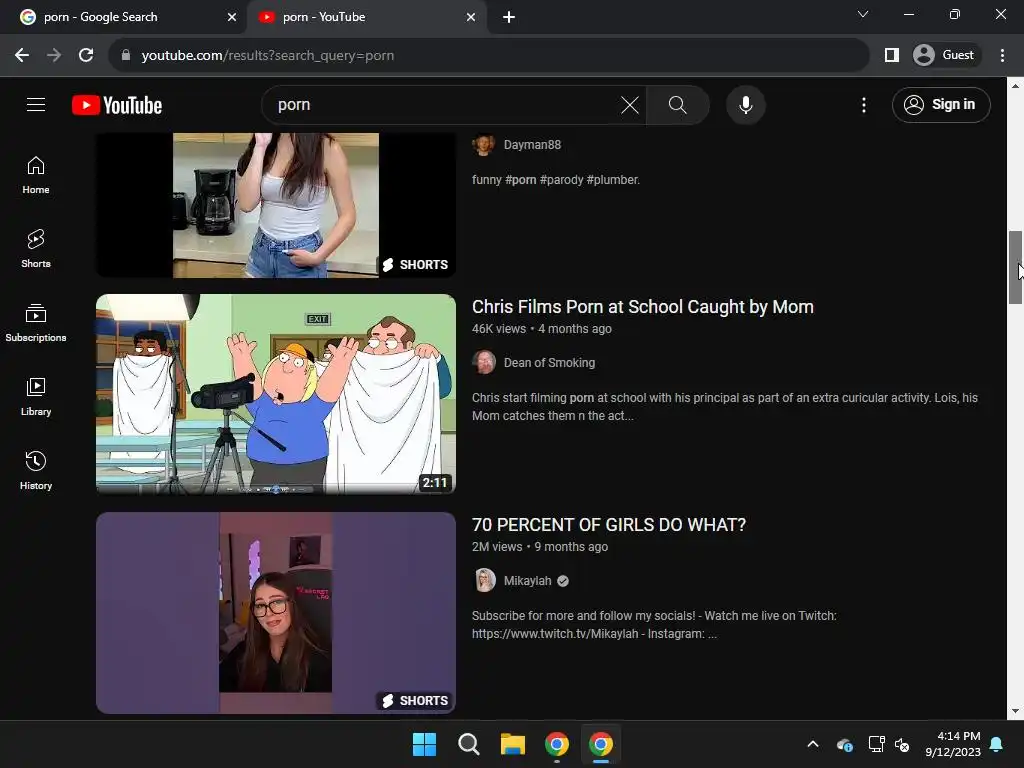Click the YouTube logo

(x=117, y=105)
